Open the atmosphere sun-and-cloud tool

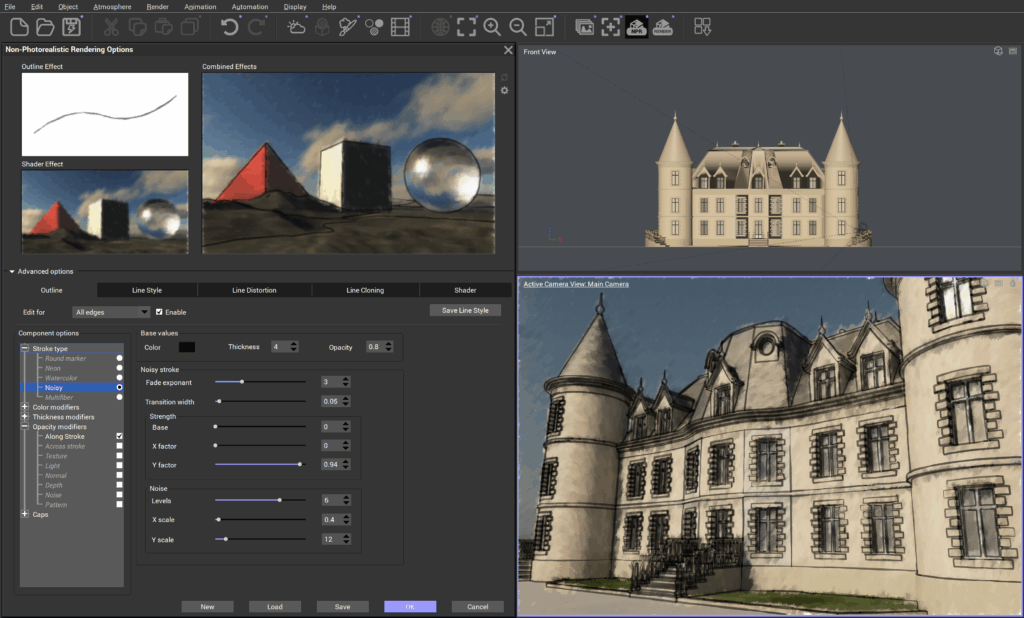(297, 27)
